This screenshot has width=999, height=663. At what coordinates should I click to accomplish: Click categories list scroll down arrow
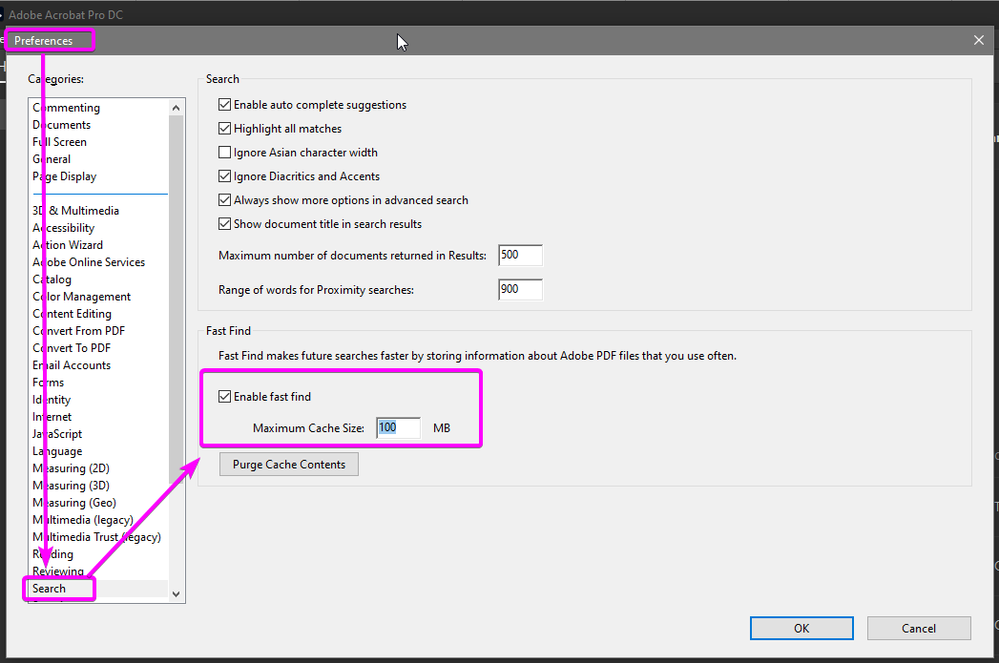click(x=176, y=594)
